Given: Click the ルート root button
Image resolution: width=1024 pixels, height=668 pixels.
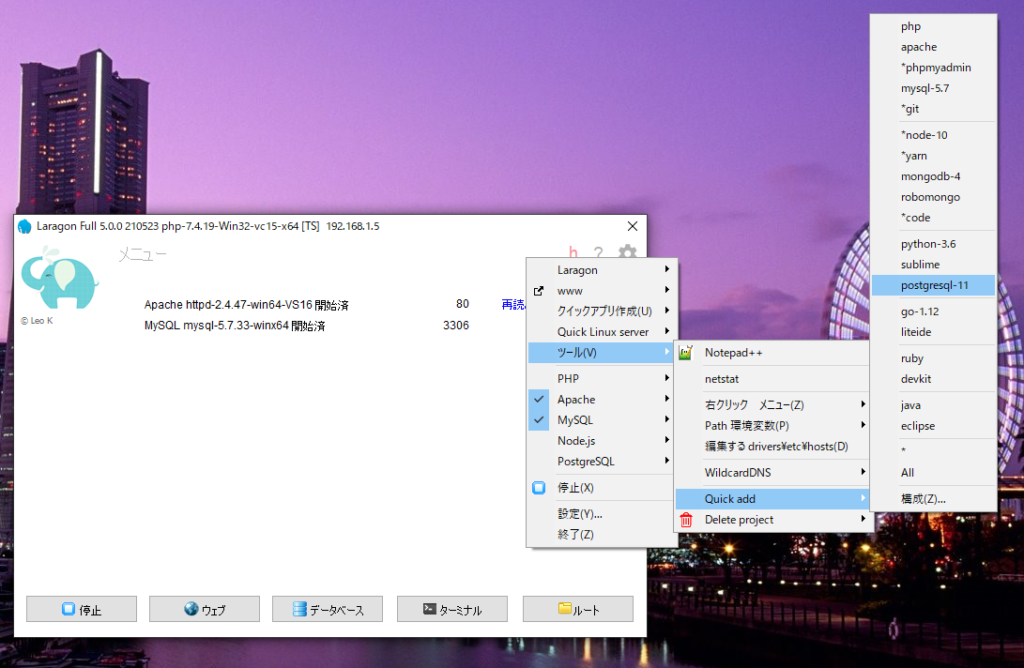Looking at the screenshot, I should tap(578, 609).
